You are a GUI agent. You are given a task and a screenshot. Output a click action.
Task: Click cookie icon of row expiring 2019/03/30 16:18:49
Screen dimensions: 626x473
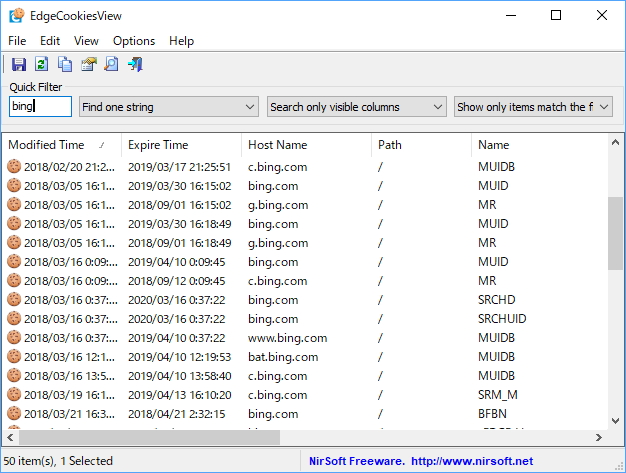pos(14,224)
